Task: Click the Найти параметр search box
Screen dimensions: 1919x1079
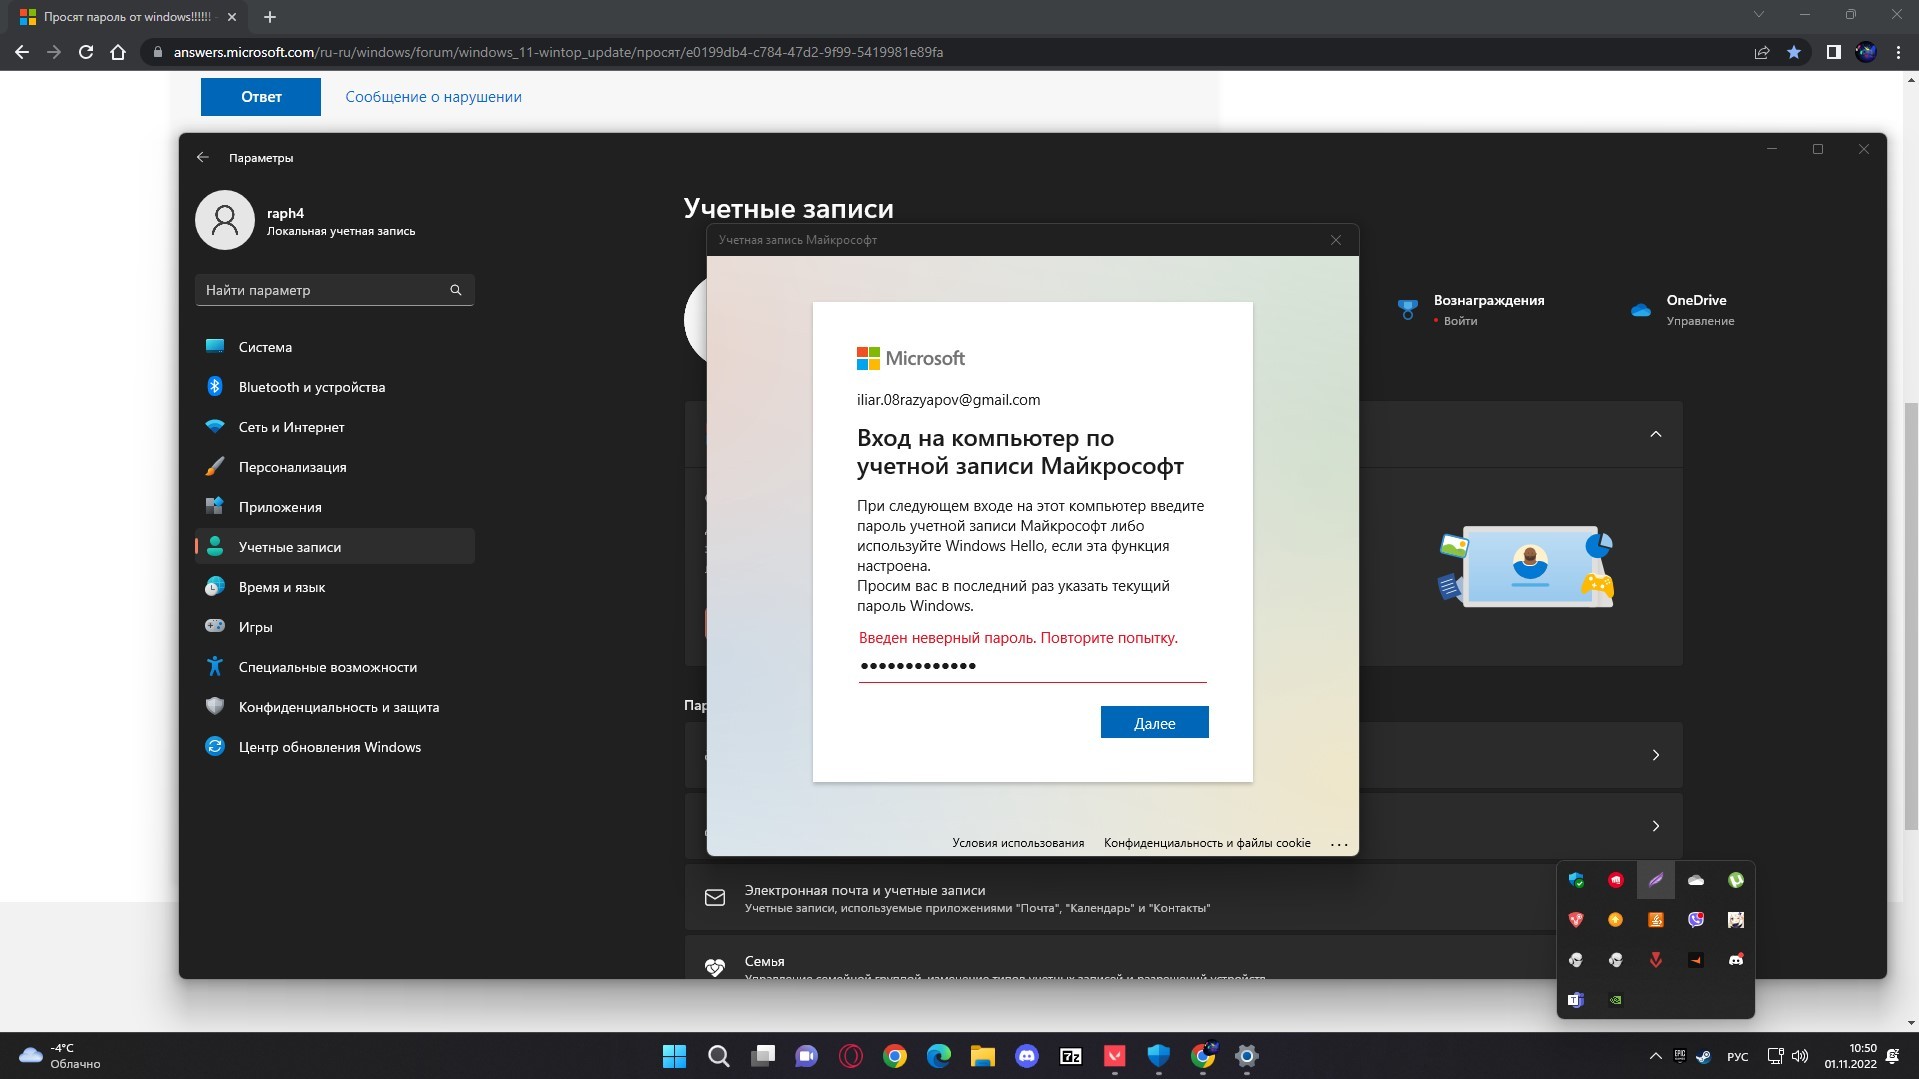Action: point(335,290)
